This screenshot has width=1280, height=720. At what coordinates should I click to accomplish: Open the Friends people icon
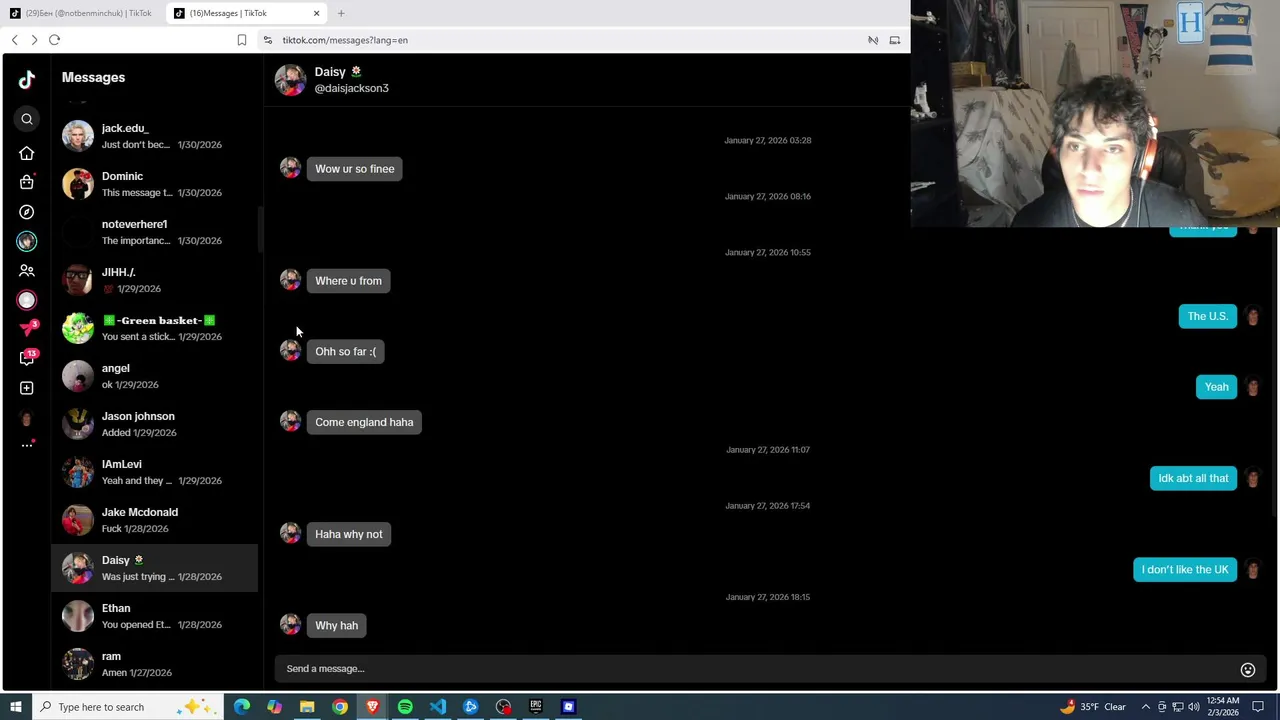click(x=27, y=271)
